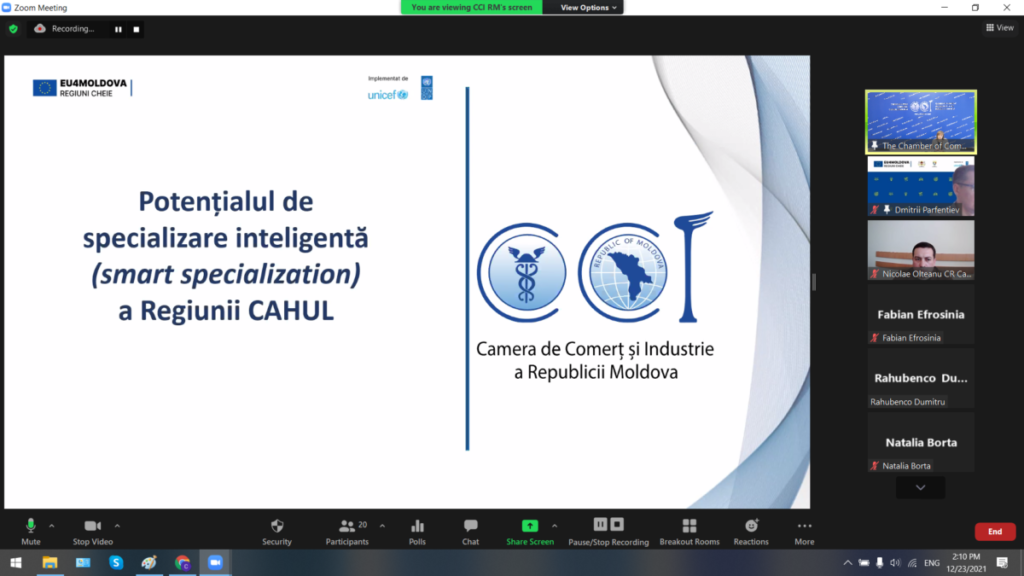Click the shared slide presentation area
This screenshot has height=576, width=1024.
[x=407, y=282]
